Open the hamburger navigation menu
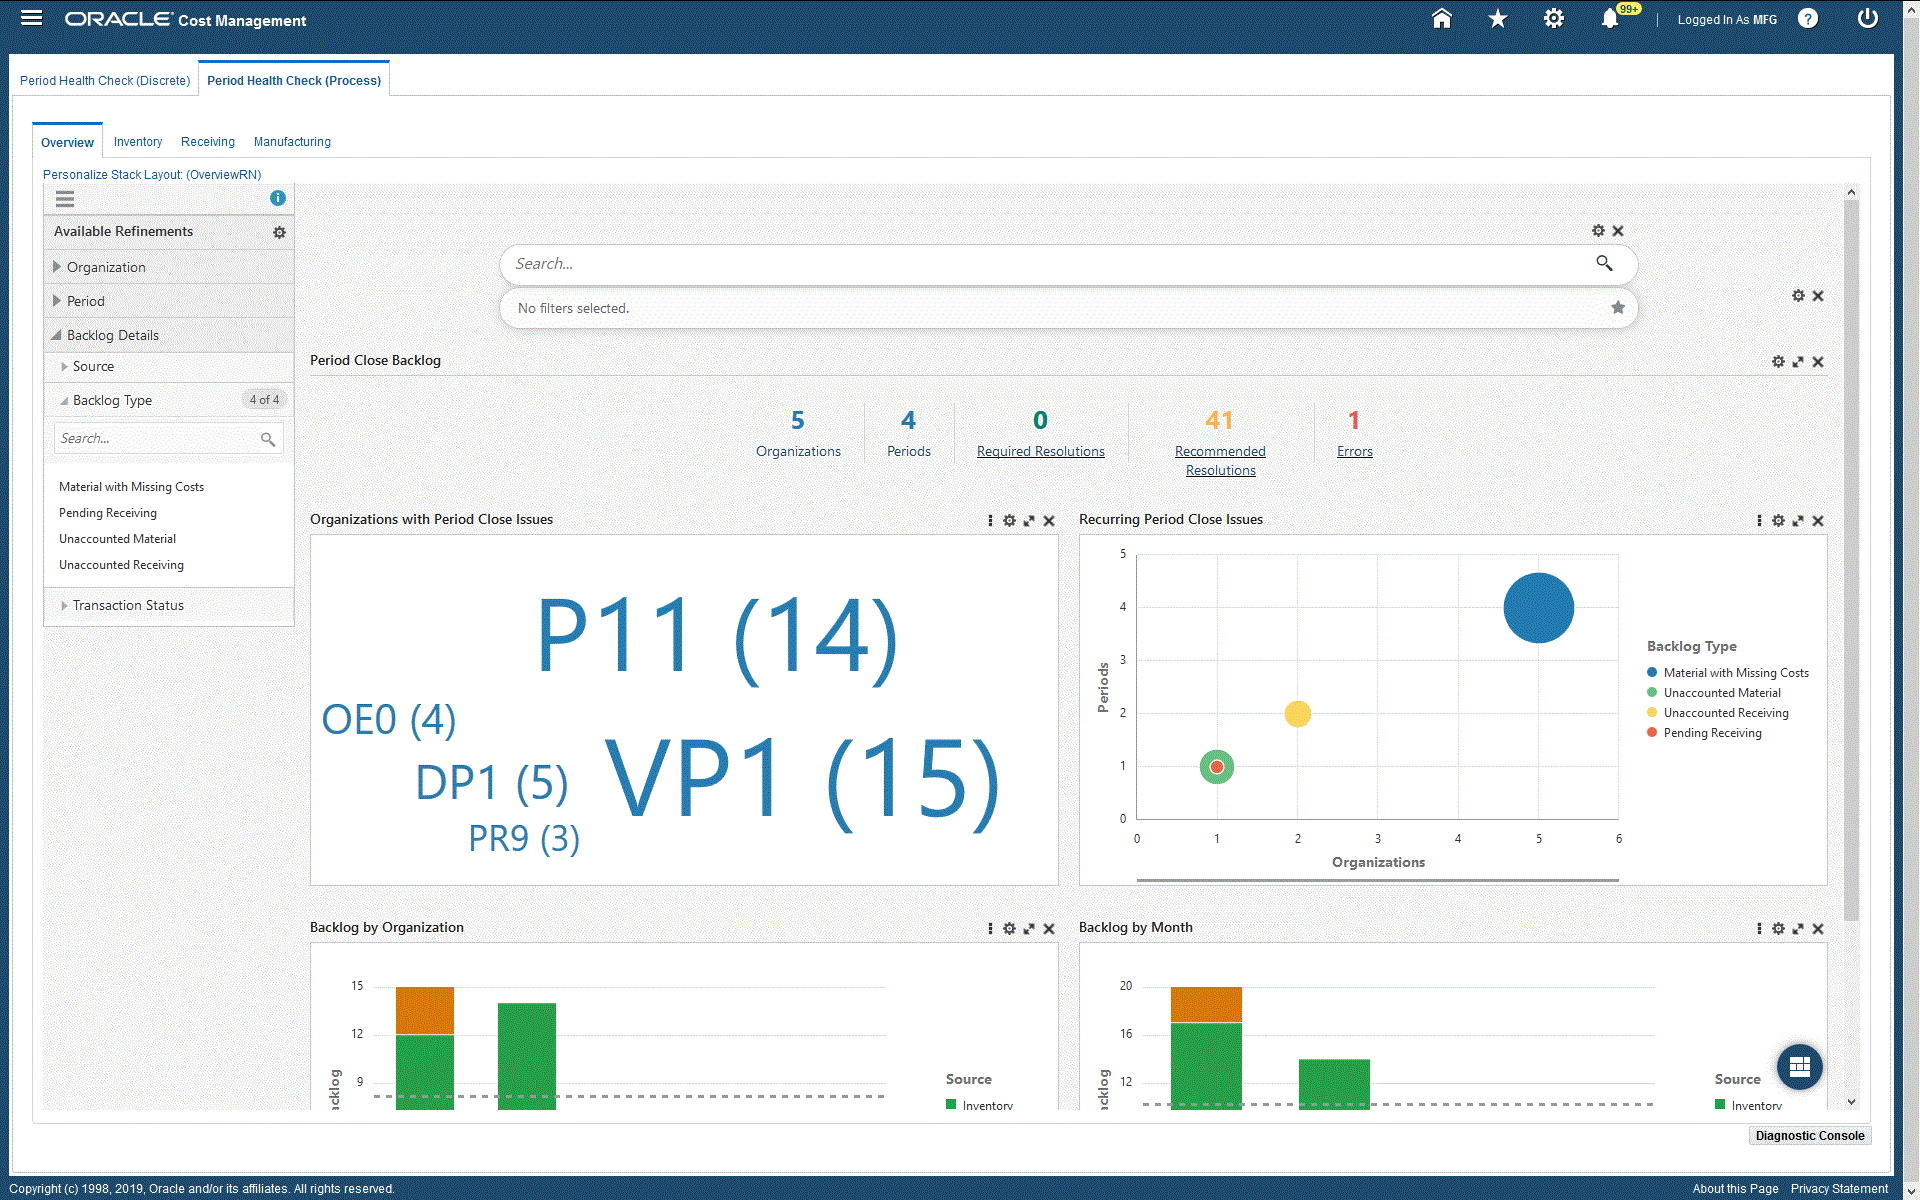The height and width of the screenshot is (1200, 1920). tap(31, 18)
